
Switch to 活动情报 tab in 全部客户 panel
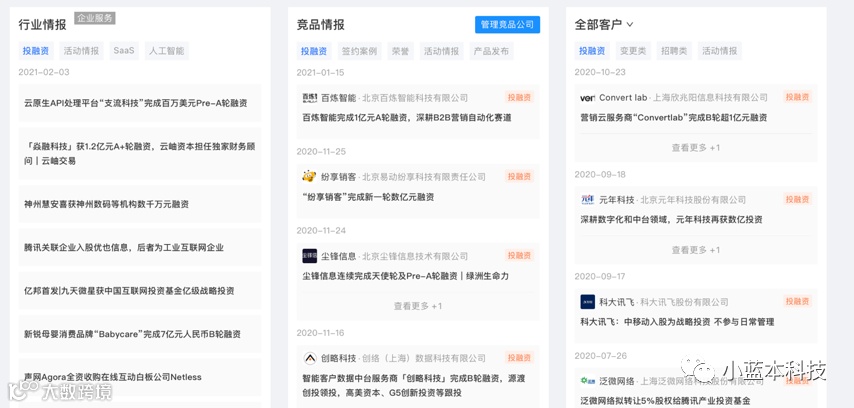[719, 51]
